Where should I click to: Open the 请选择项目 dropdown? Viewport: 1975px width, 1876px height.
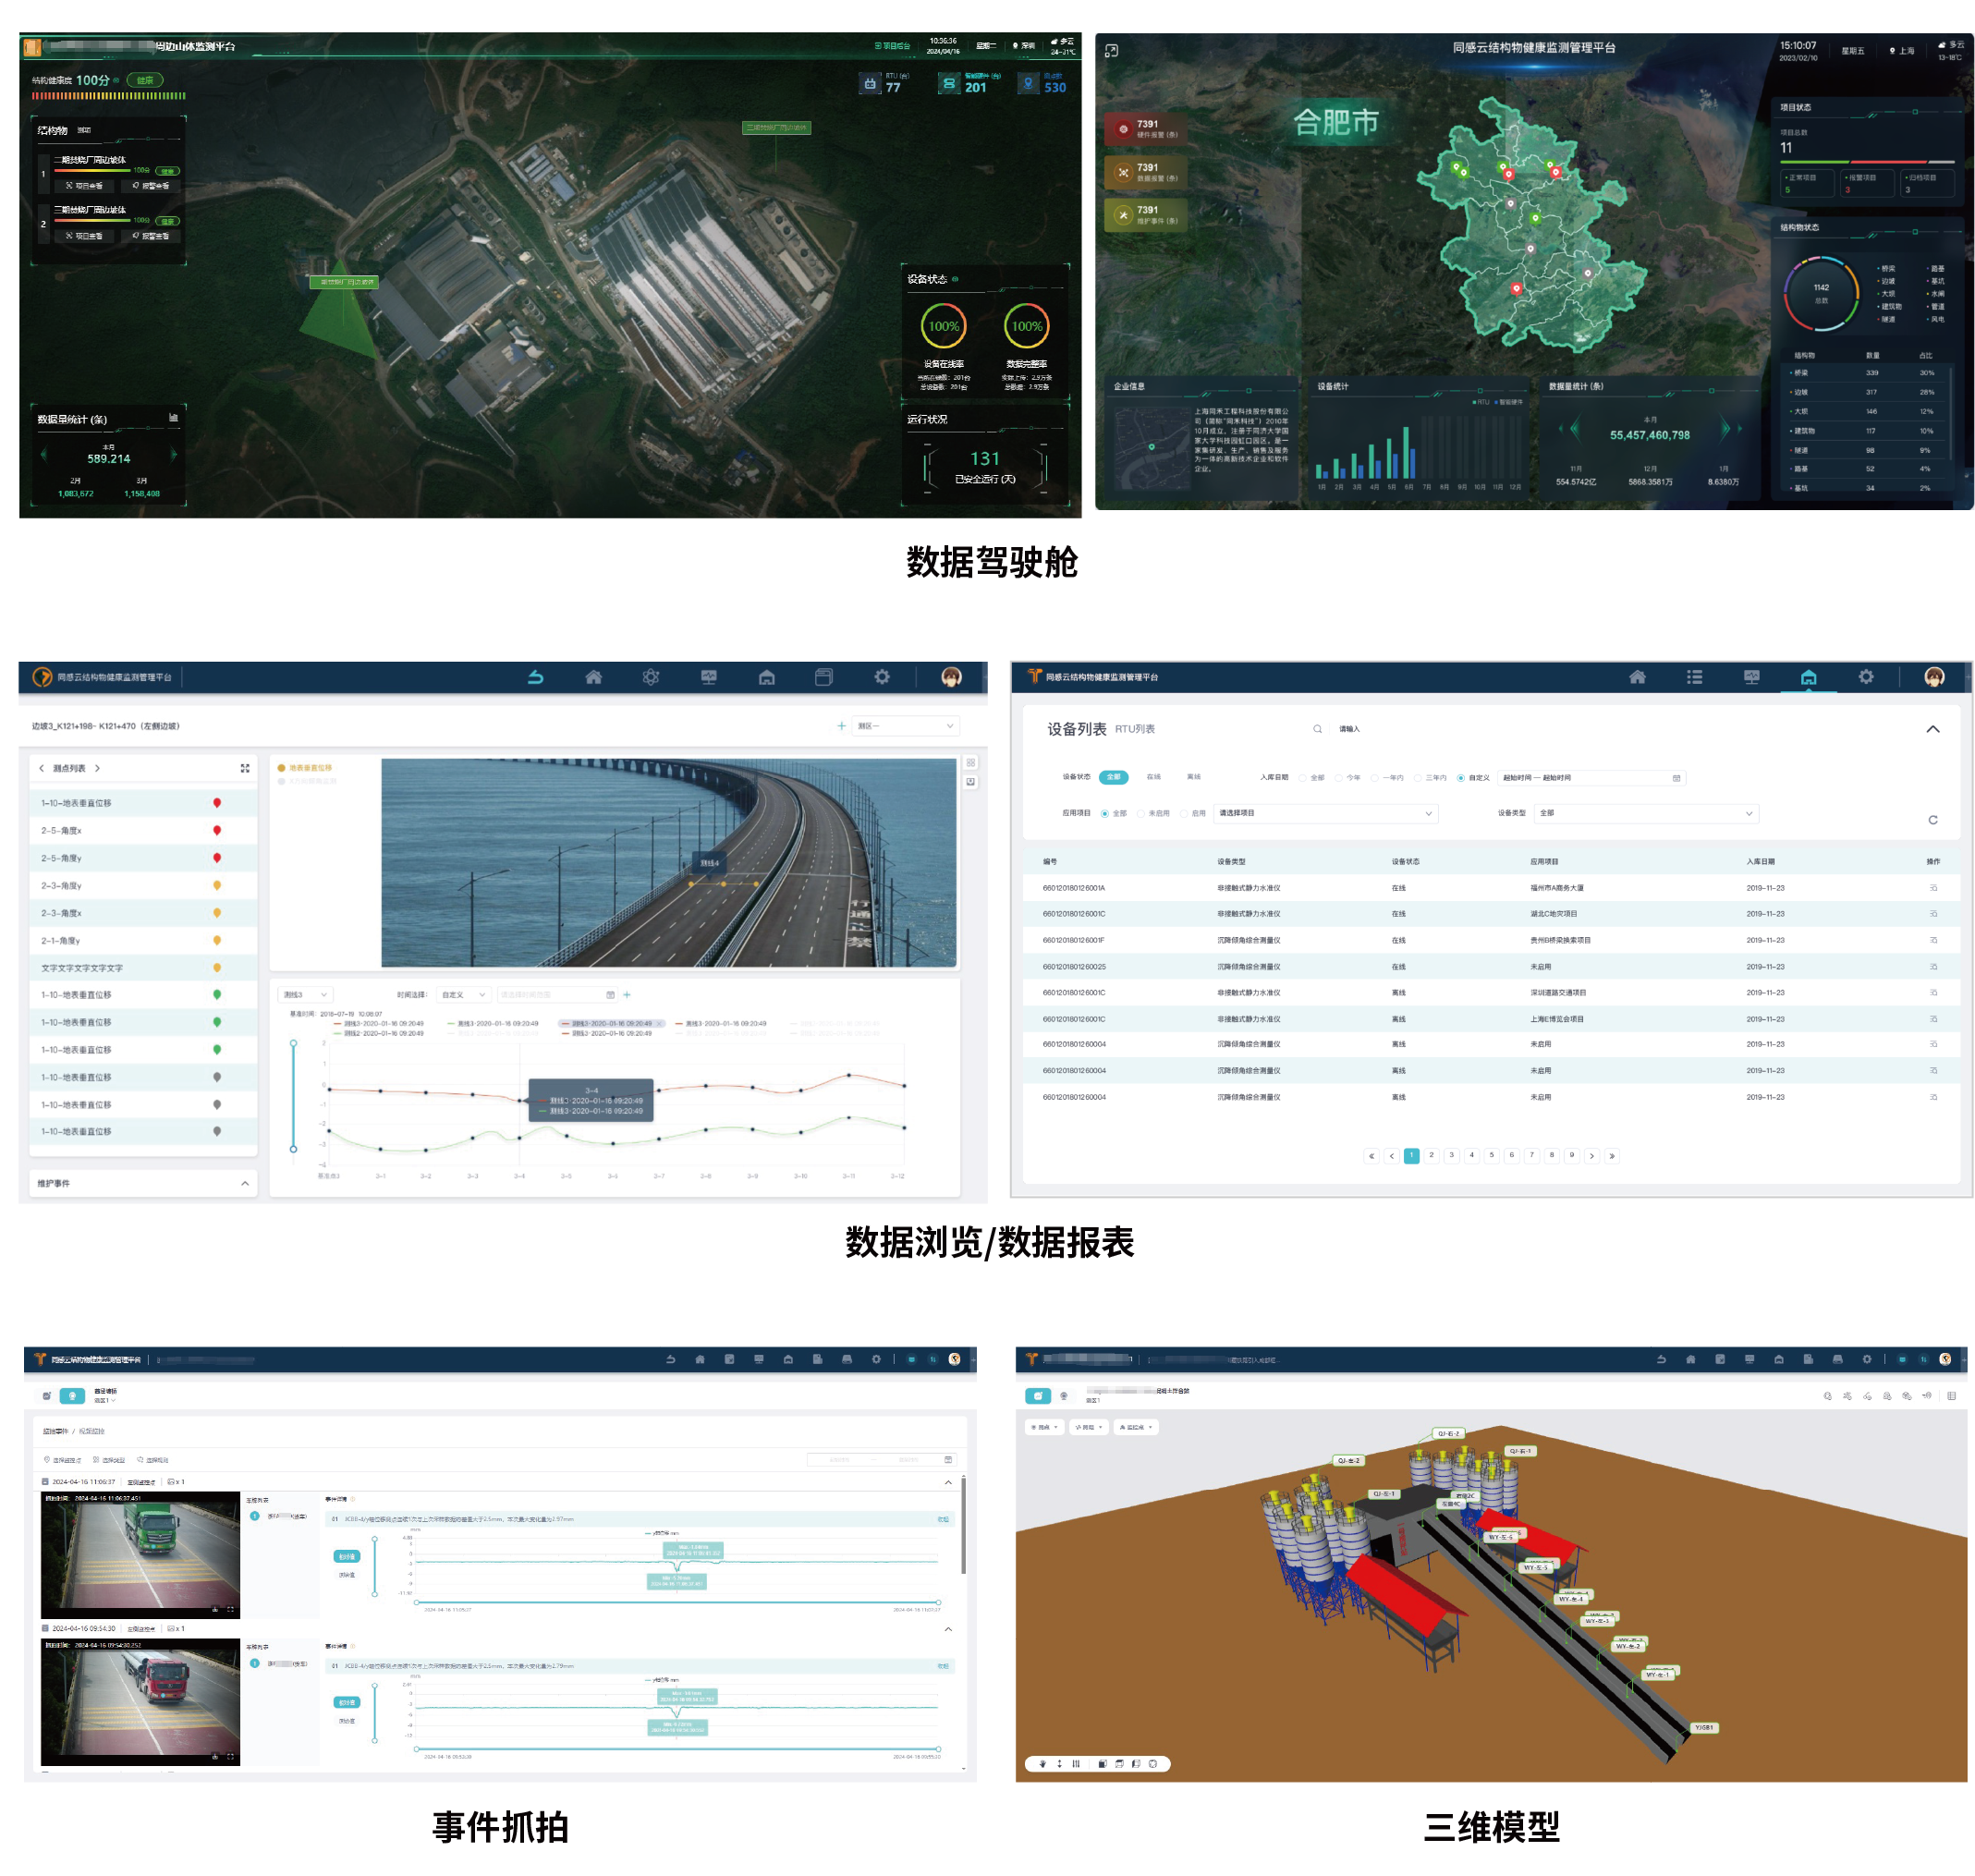1325,814
